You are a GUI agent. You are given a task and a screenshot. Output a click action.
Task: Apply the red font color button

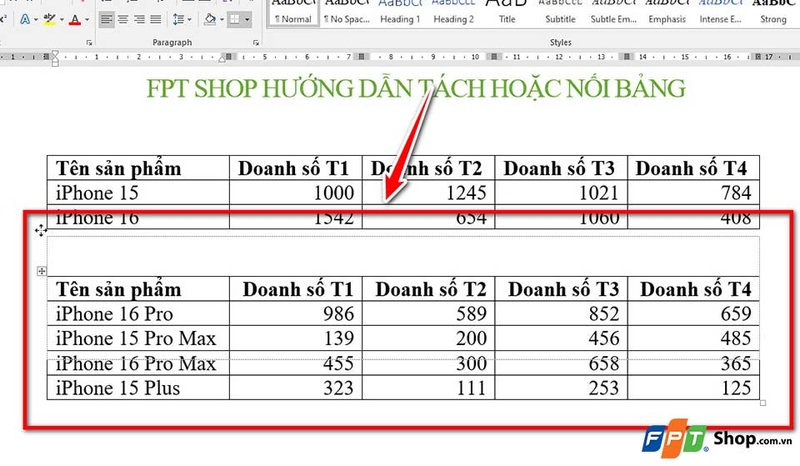(75, 19)
